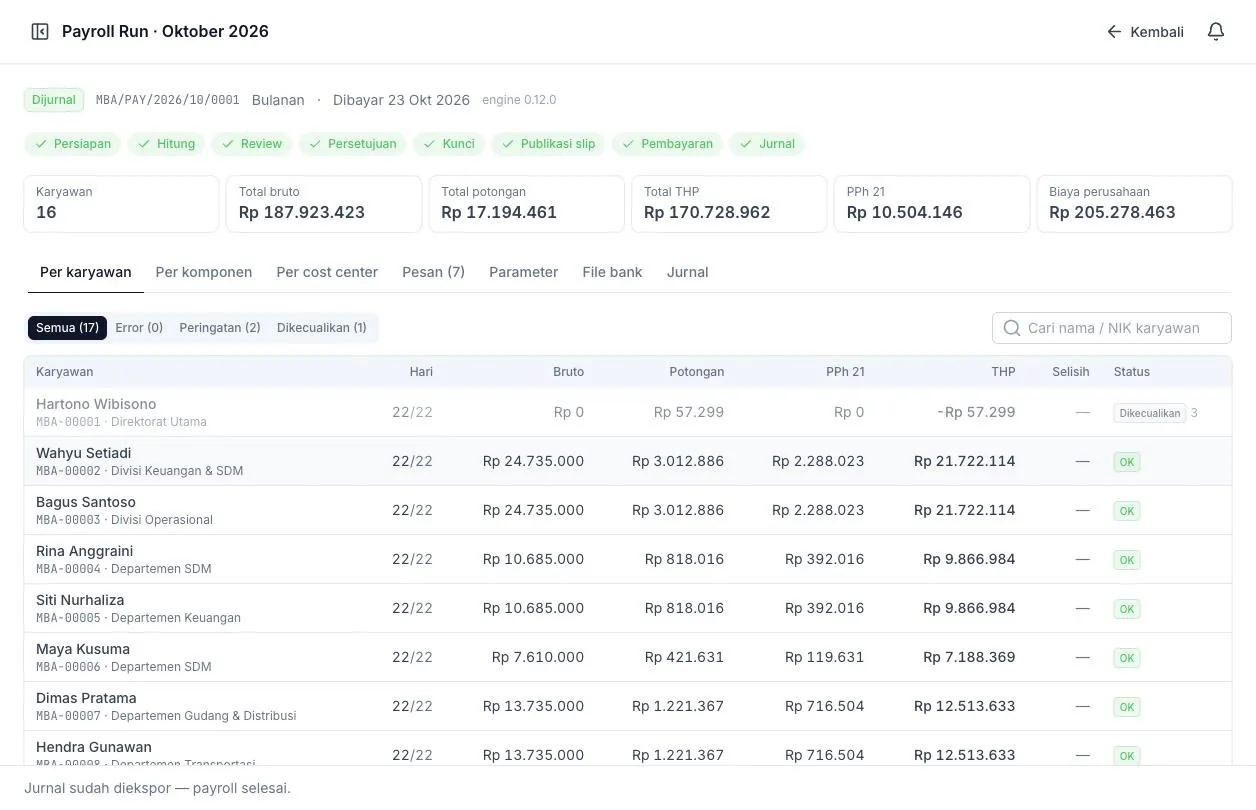Select the Persetujuan step chip
This screenshot has height=810, width=1256.
coord(353,144)
